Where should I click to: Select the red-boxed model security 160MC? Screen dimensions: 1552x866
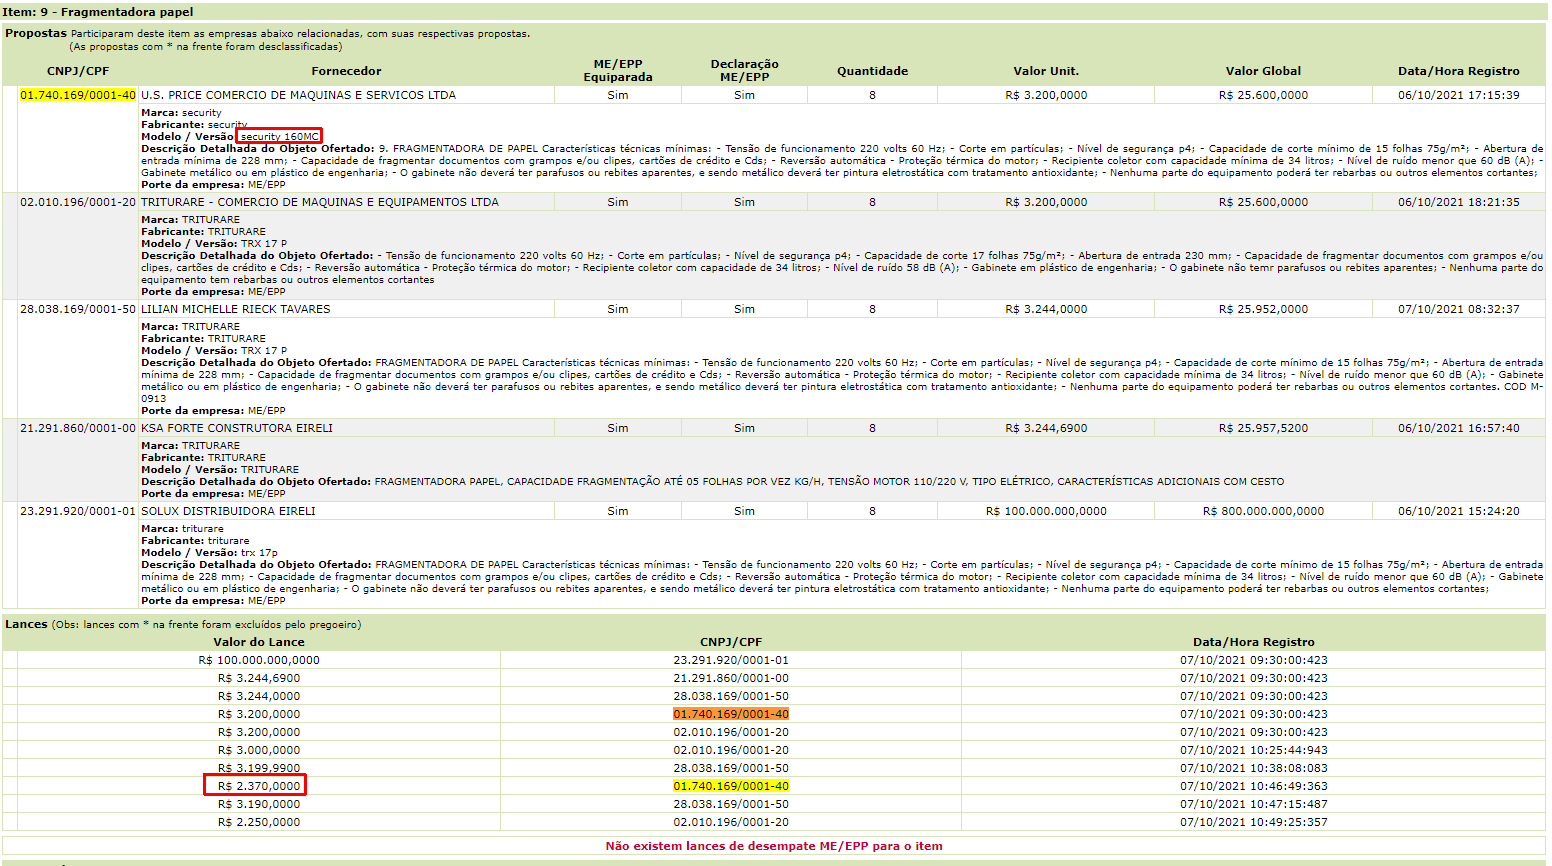279,137
